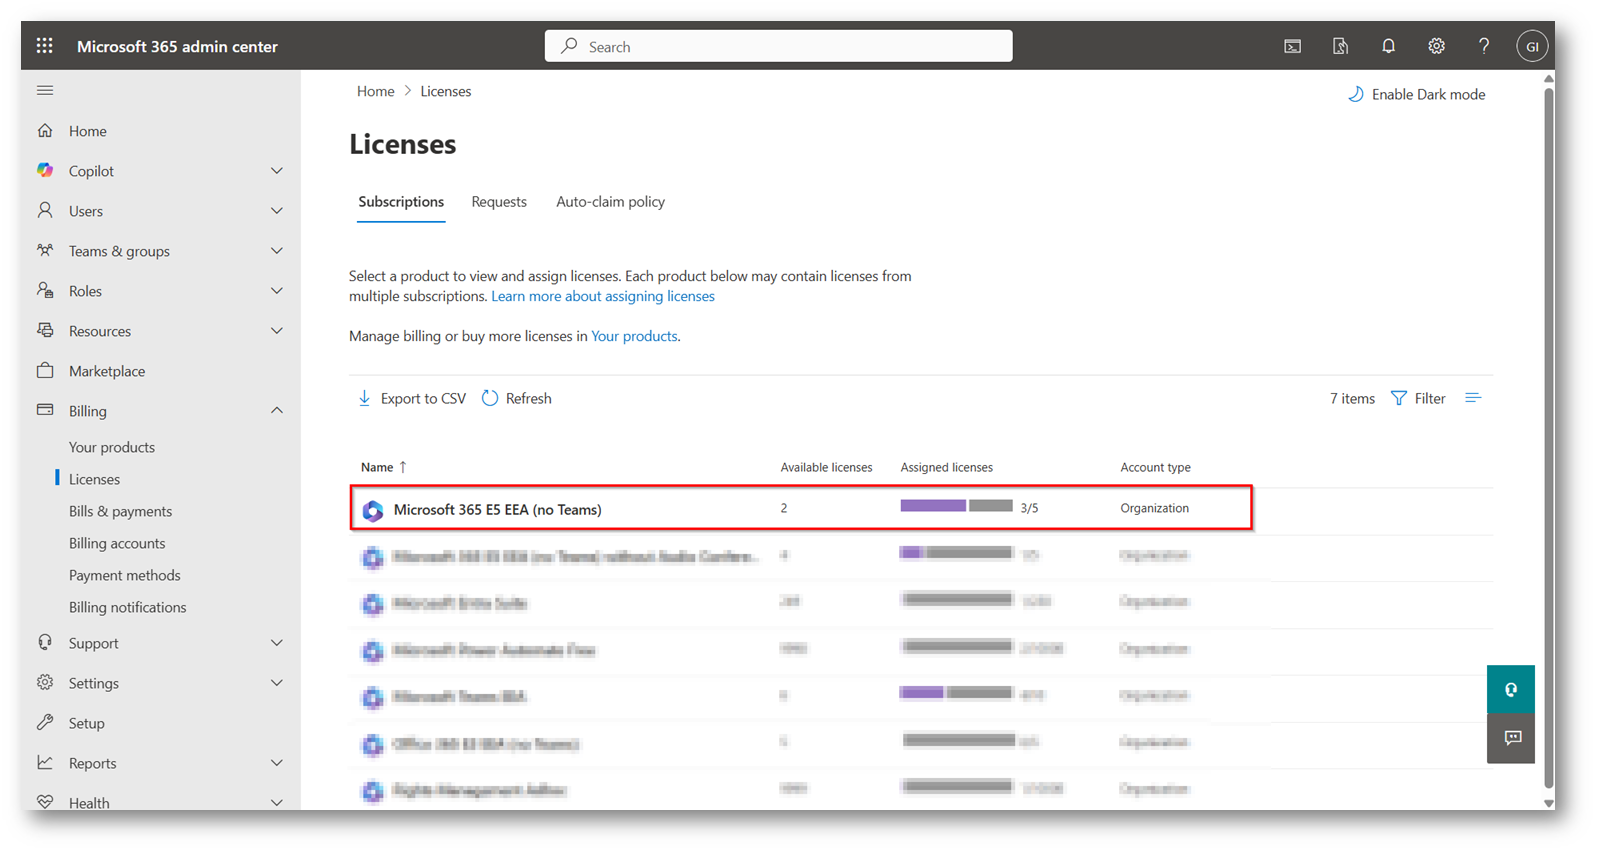Click the Marketplace bag icon

tap(45, 370)
